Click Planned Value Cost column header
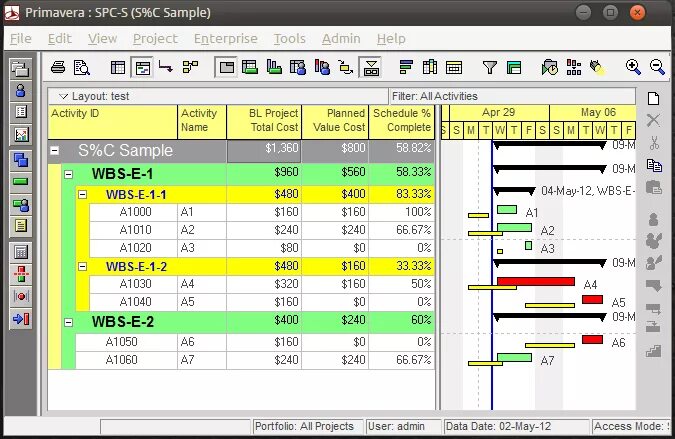Viewport: 675px width, 439px height. (x=335, y=122)
